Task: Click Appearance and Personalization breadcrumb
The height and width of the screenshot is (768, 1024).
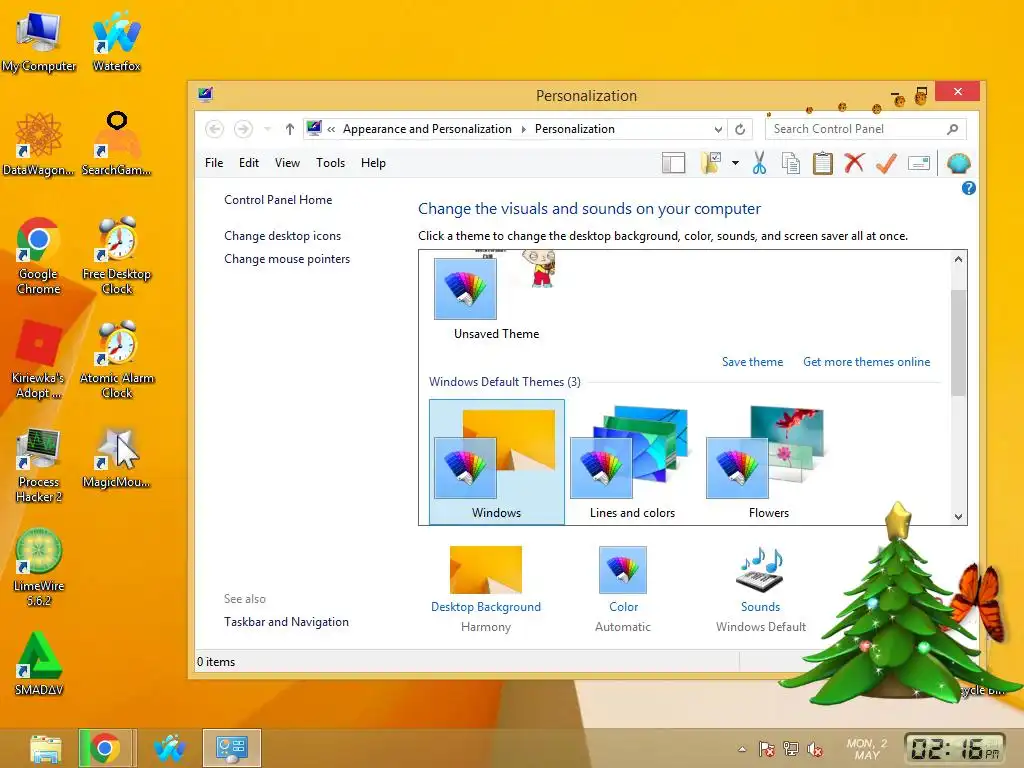Action: tap(427, 129)
